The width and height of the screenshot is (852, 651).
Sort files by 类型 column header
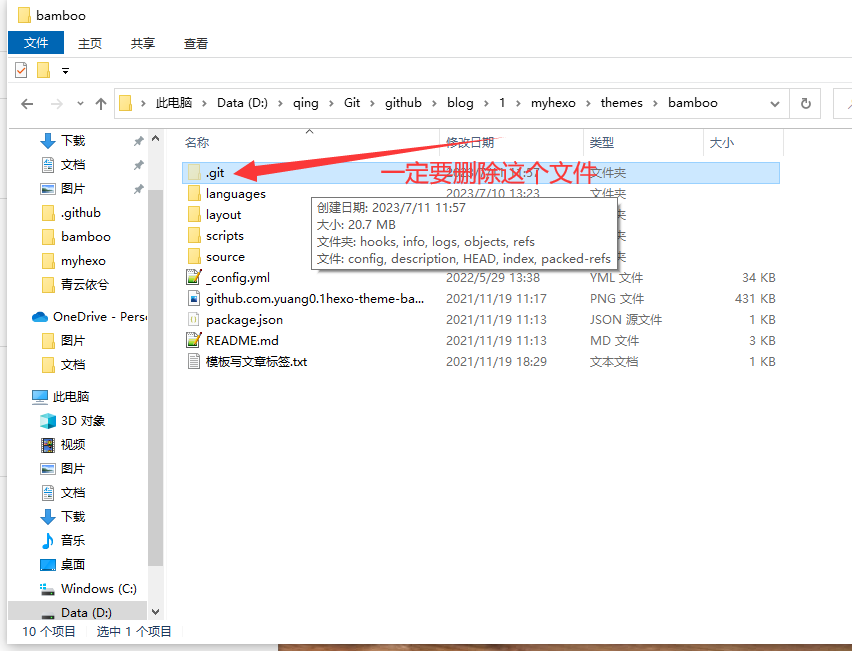pos(602,142)
